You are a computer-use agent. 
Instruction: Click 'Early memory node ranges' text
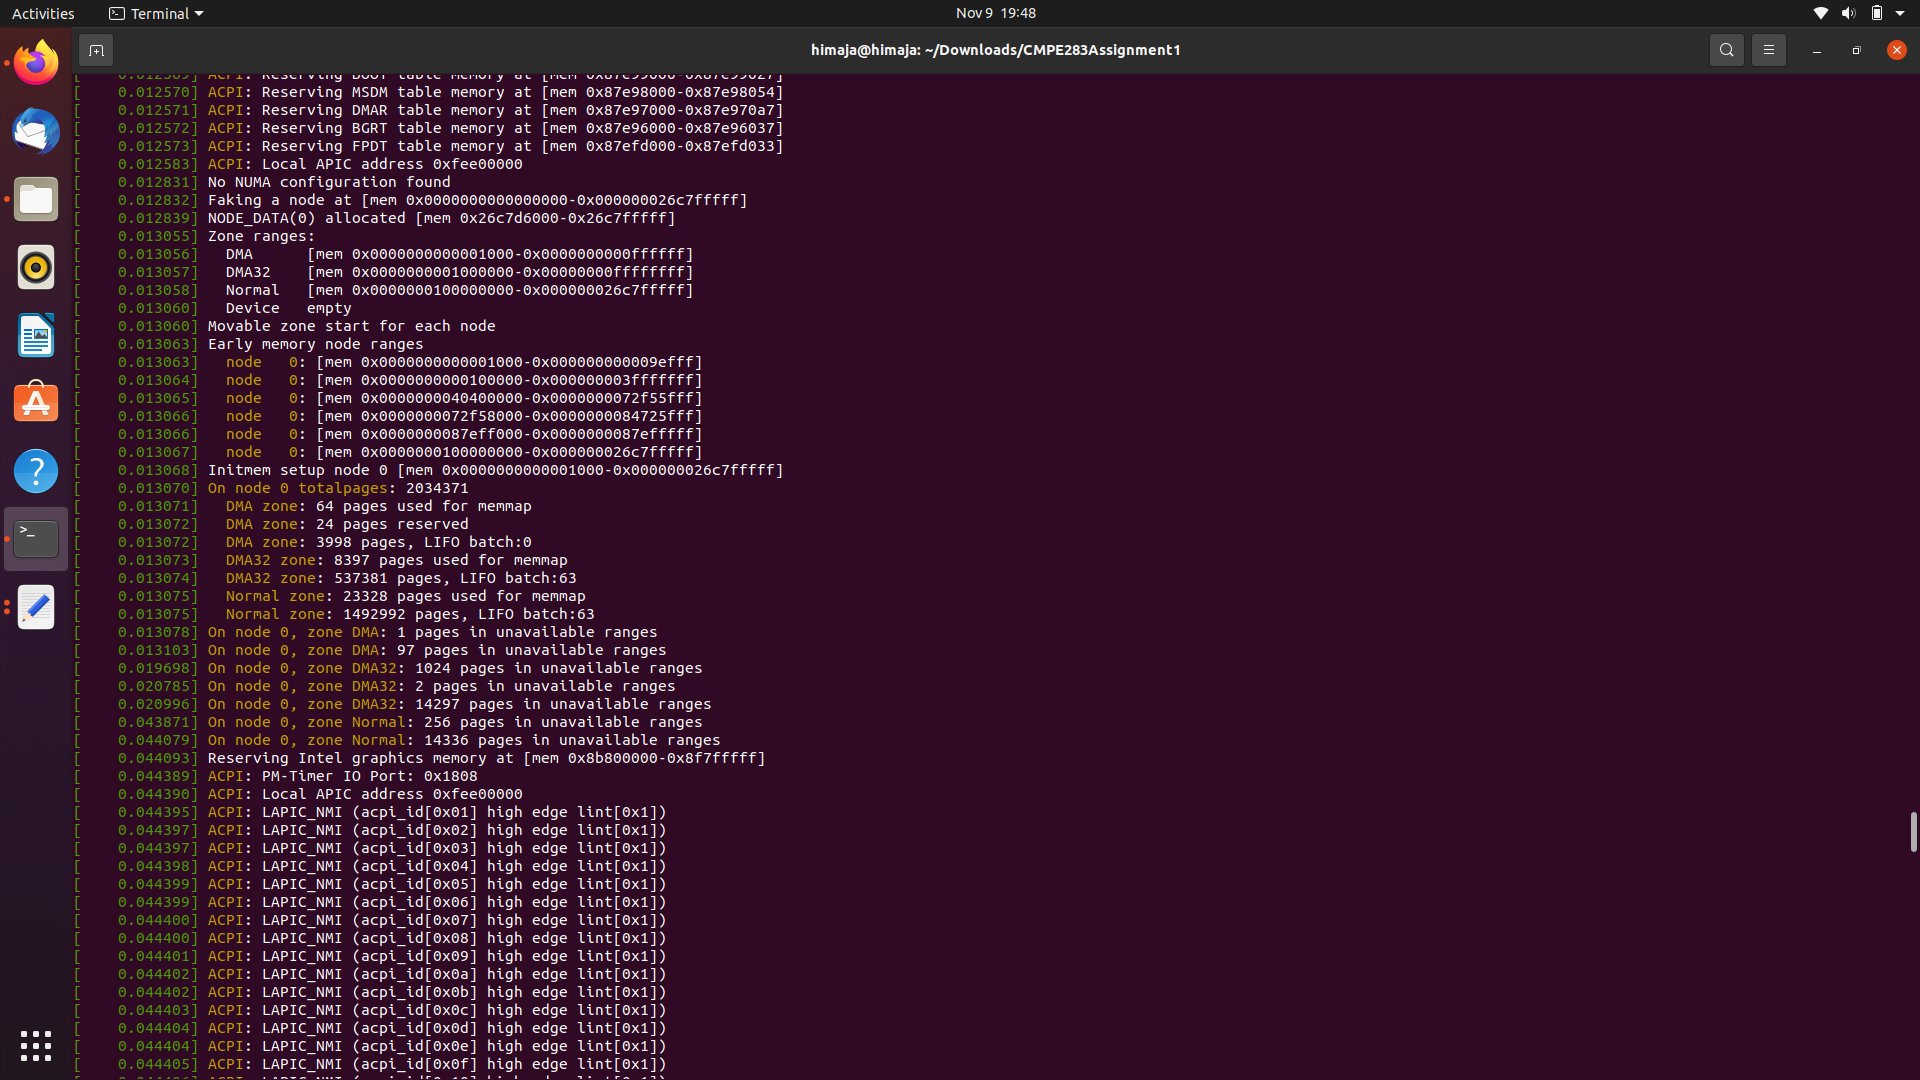coord(315,344)
